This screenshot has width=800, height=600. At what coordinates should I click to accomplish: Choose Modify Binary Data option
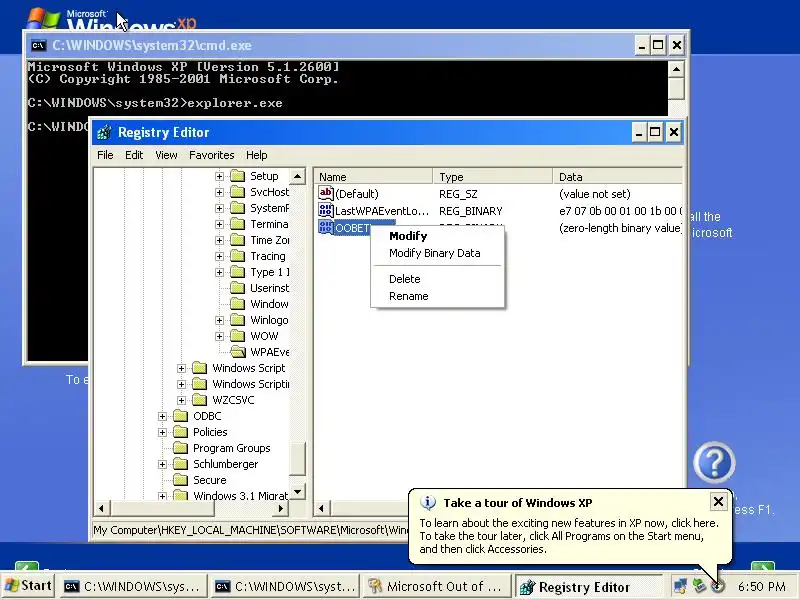[434, 253]
